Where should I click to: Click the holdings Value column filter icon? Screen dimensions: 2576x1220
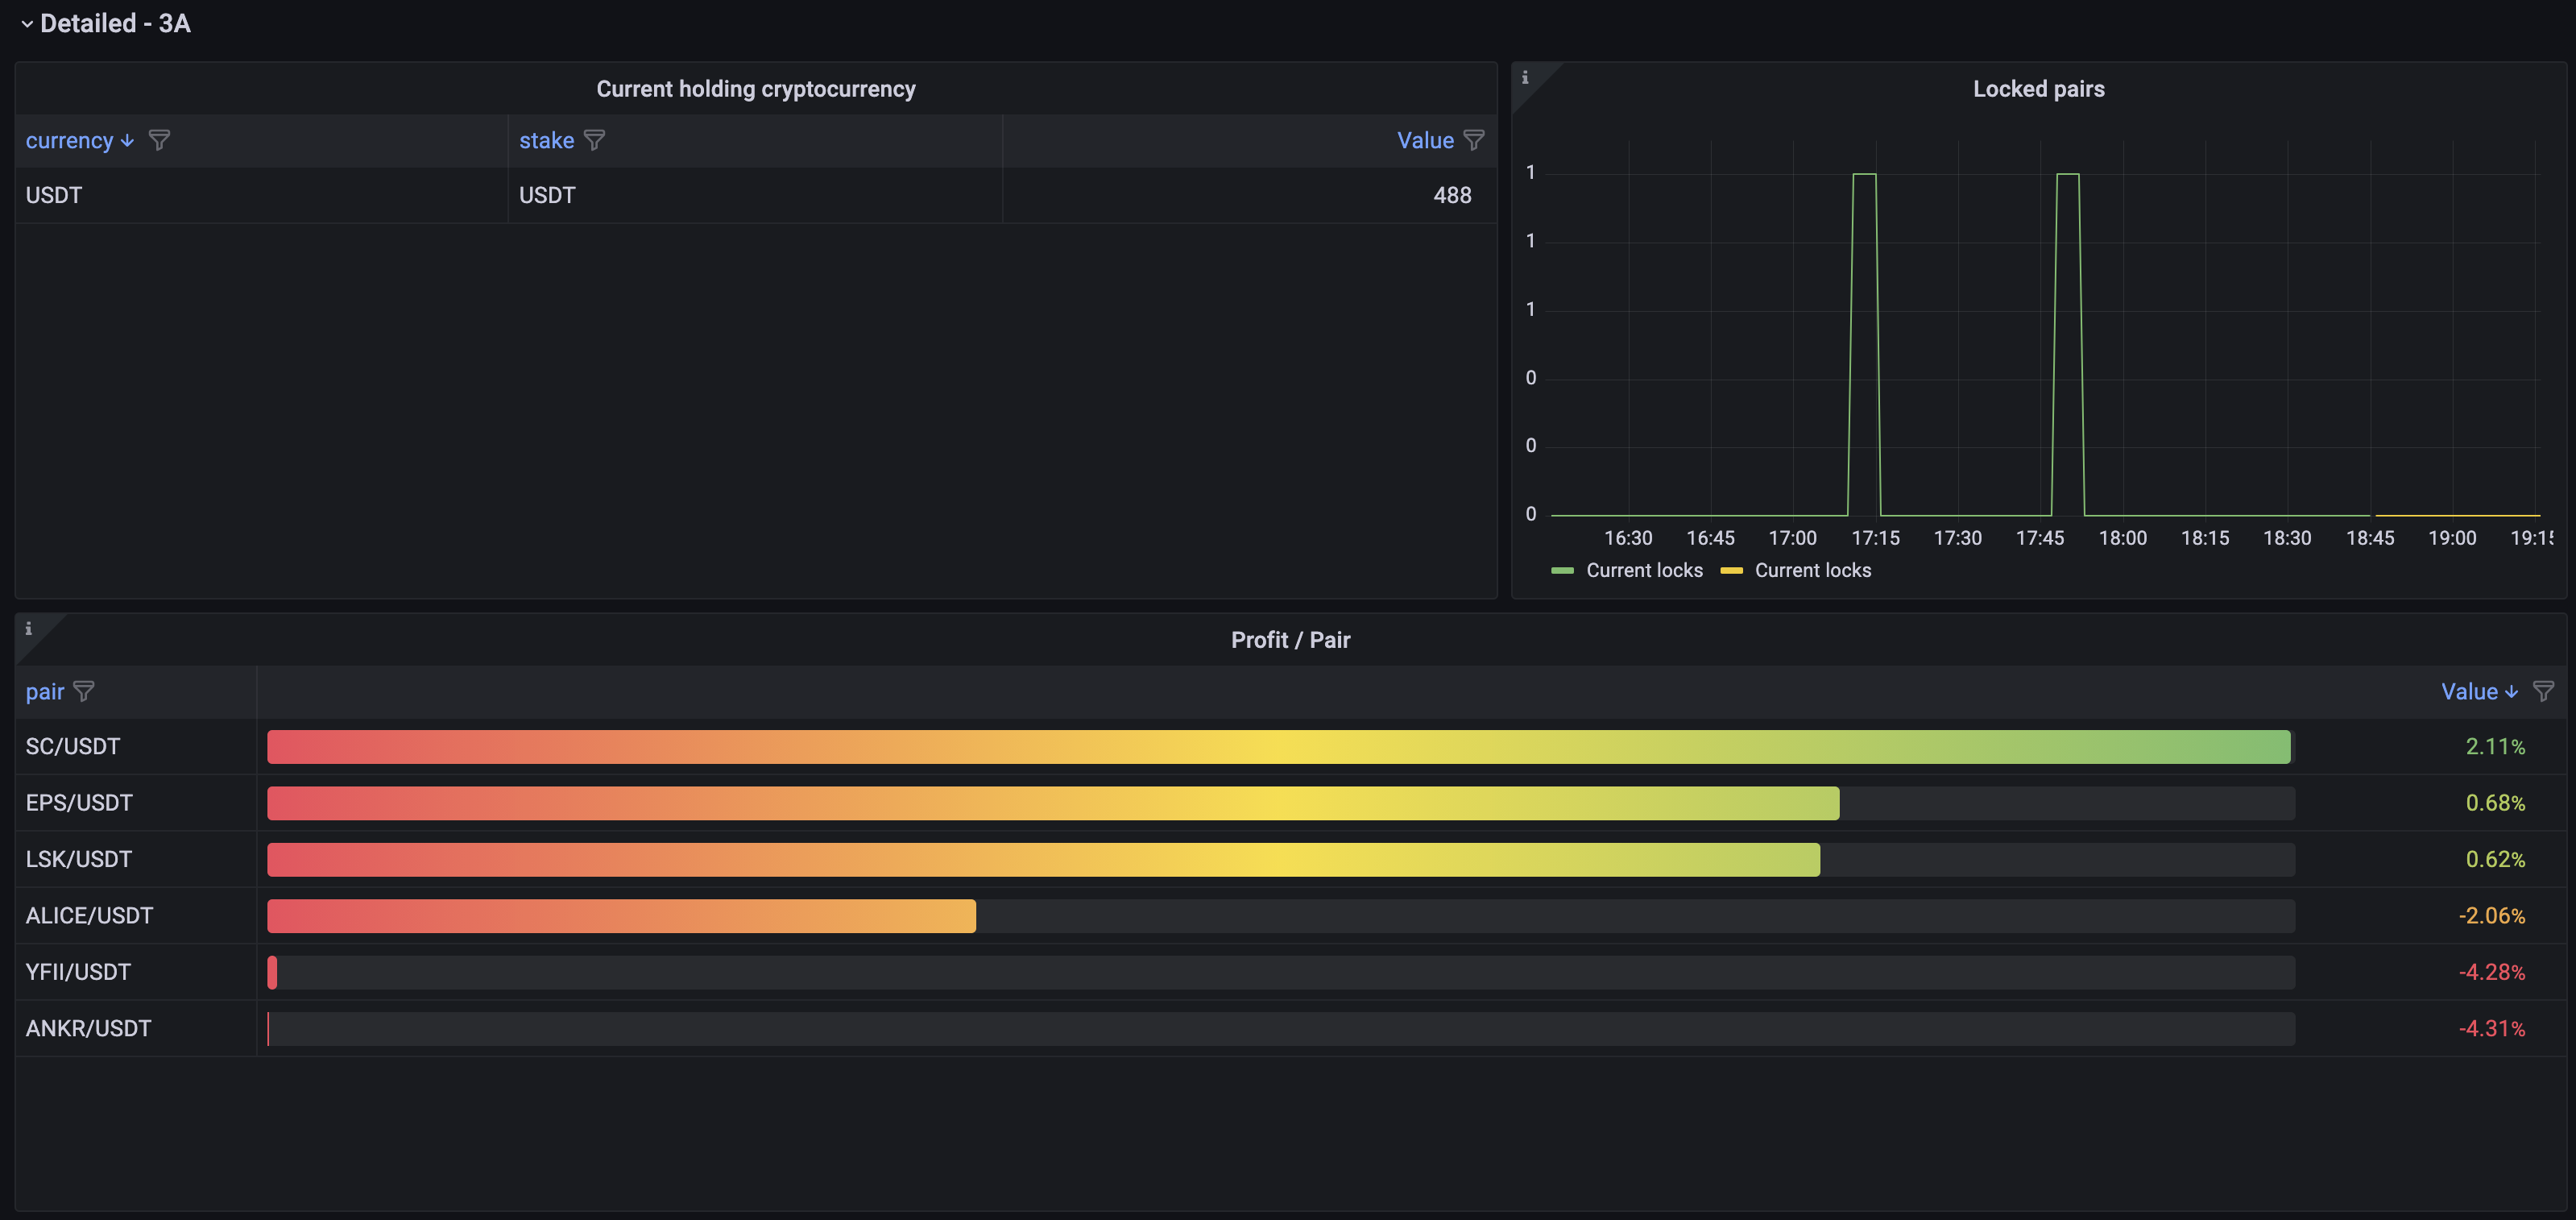(x=1473, y=140)
